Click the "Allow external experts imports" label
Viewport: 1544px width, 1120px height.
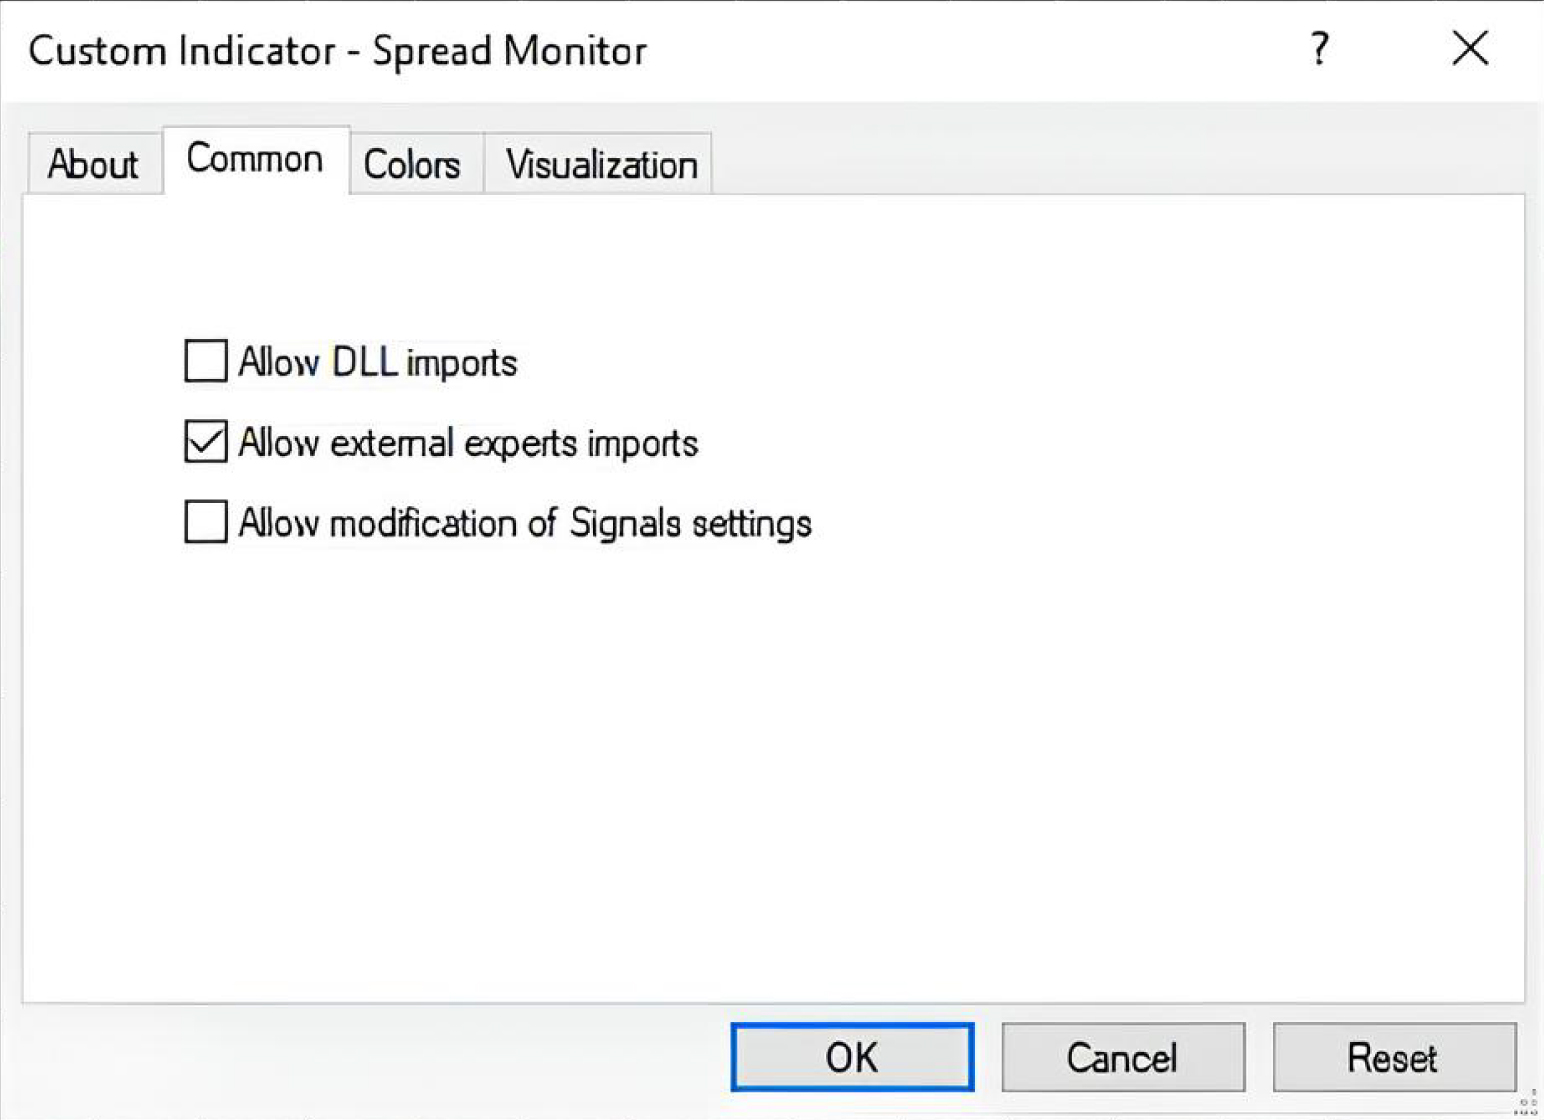coord(468,442)
